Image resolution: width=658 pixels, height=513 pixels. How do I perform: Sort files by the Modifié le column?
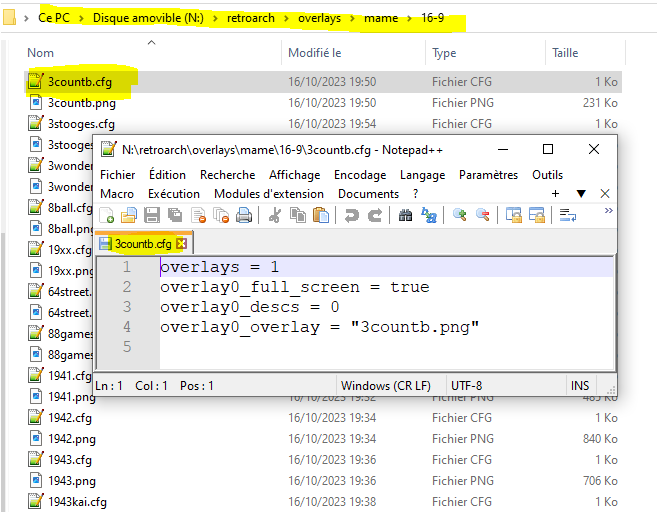(x=315, y=53)
